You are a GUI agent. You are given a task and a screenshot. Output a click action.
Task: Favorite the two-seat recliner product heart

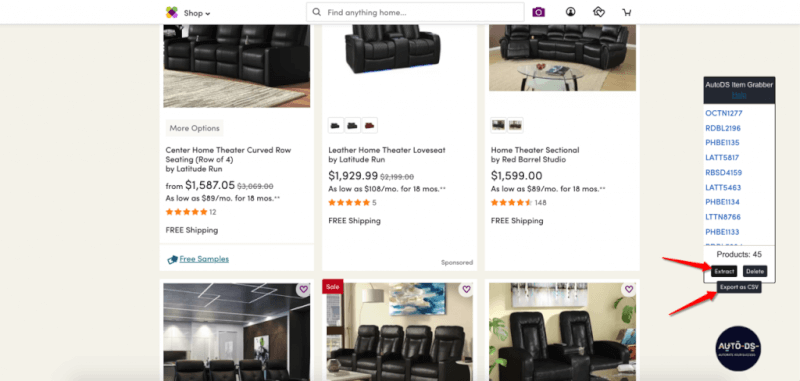click(629, 289)
